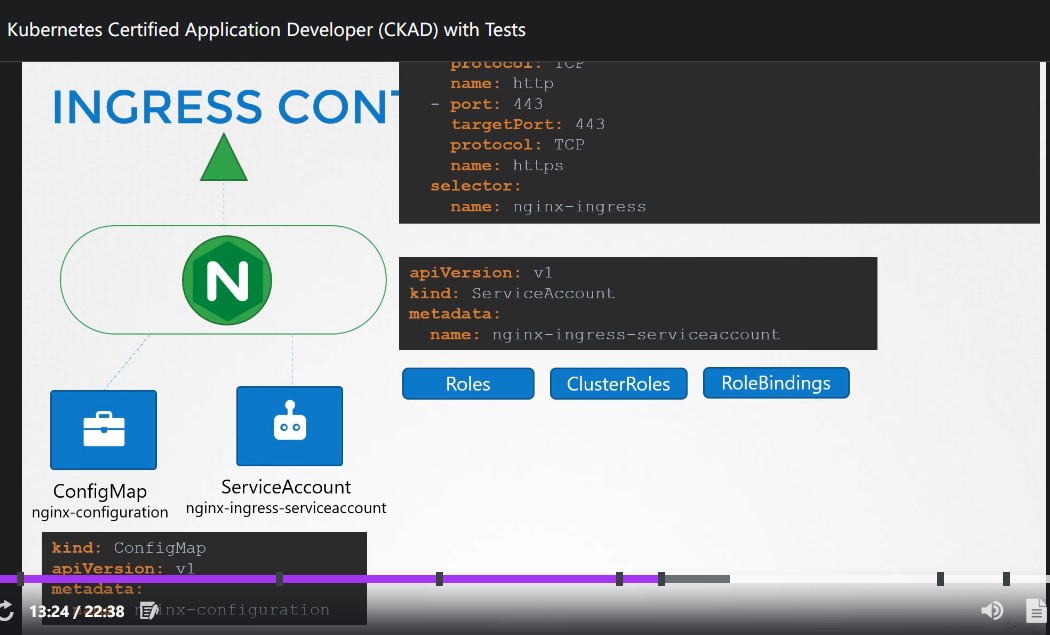Click 'metadata:' in the ServiceAccount code block
The width and height of the screenshot is (1050, 635).
click(455, 313)
